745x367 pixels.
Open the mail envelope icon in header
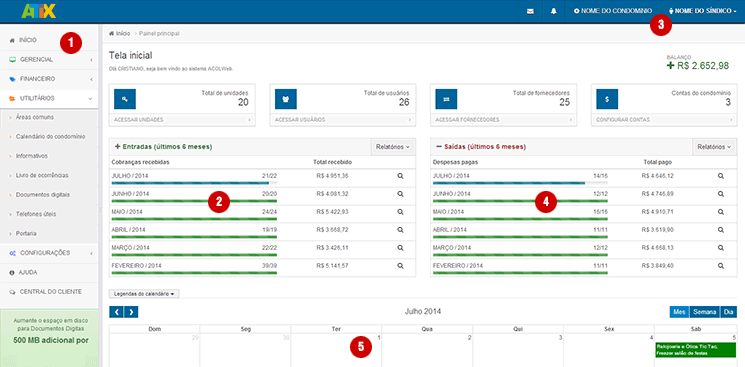[x=530, y=11]
